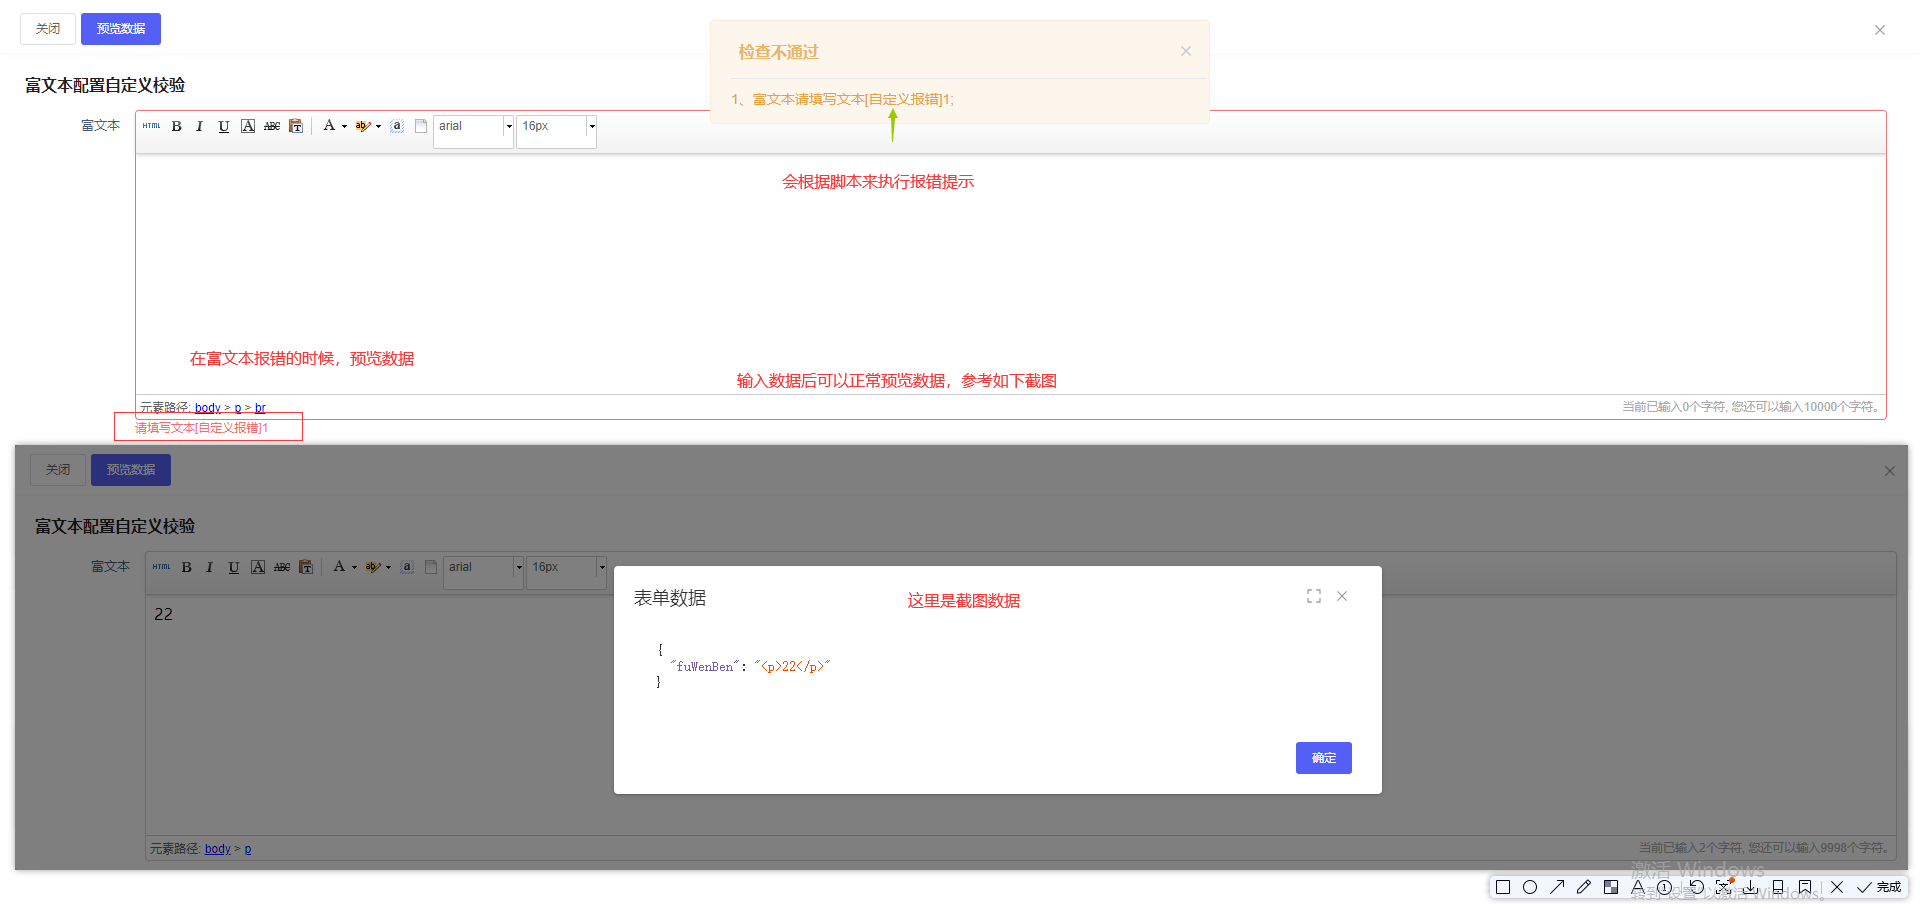Toggle italic in the upper editor toolbar
The width and height of the screenshot is (1920, 909).
pos(200,126)
